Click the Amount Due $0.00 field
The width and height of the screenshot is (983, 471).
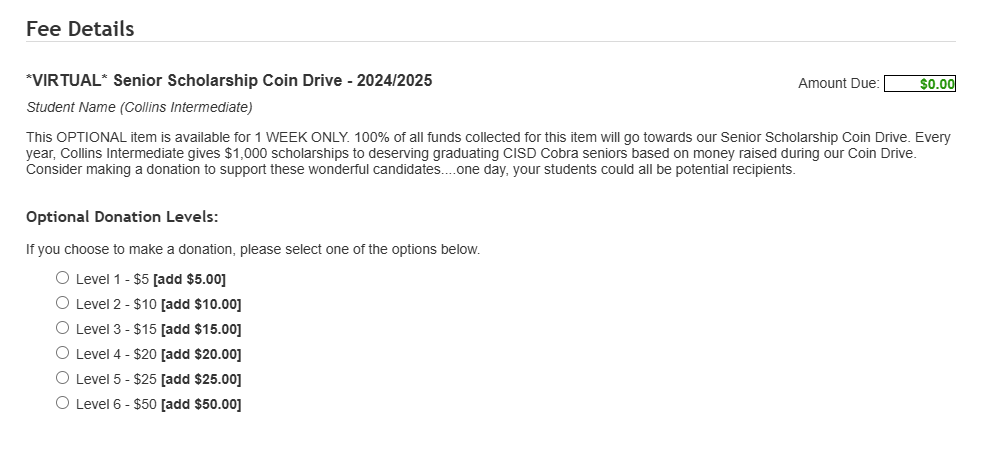pos(920,84)
